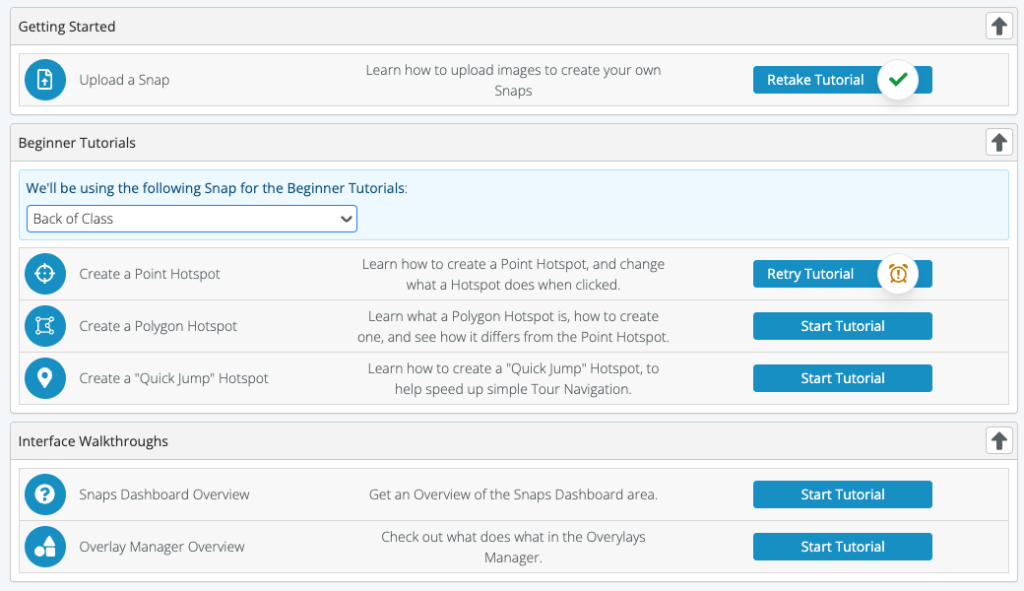
Task: Click the Create a Point Hotspot title
Action: (x=150, y=274)
